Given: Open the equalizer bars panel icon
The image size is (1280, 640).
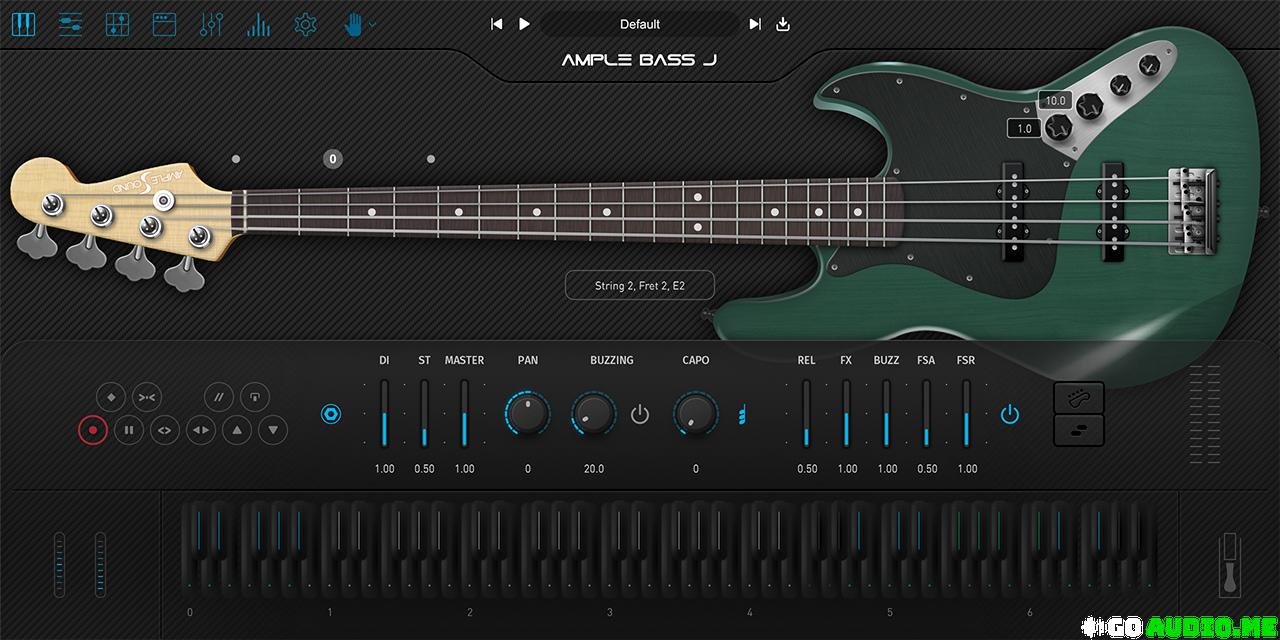Looking at the screenshot, I should pos(258,24).
